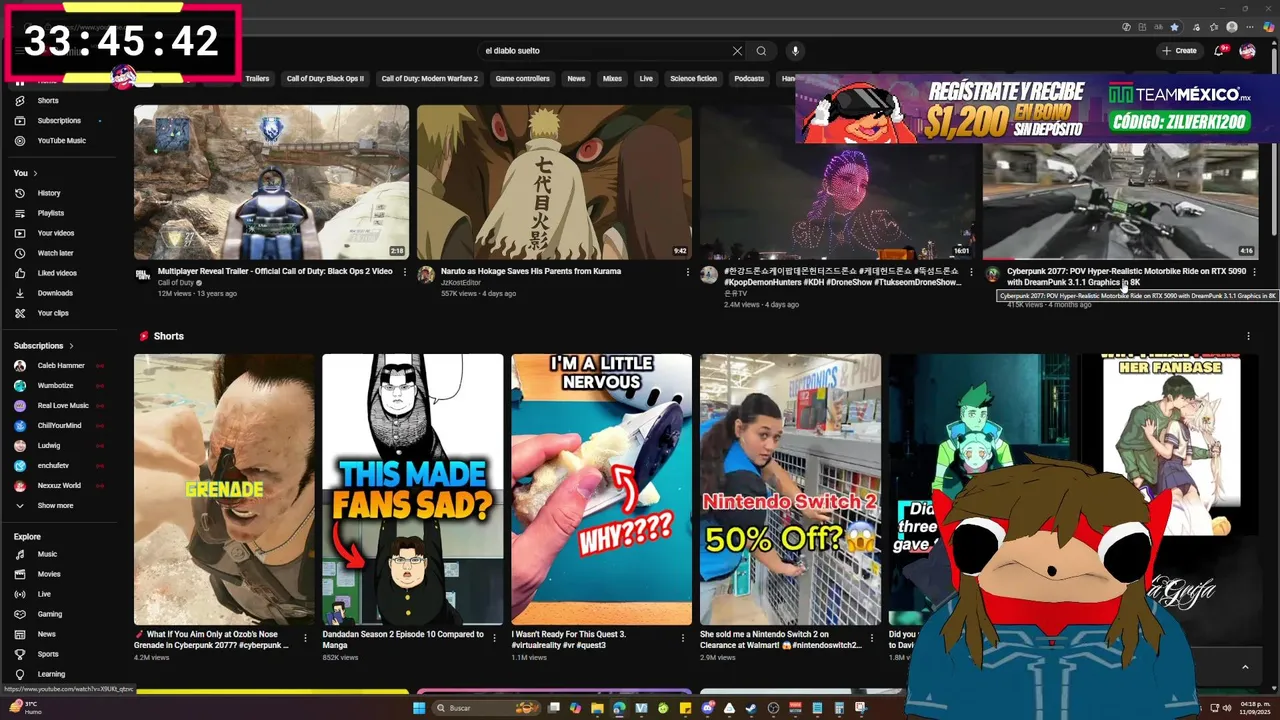Open YouTube Music from the sidebar
The image size is (1280, 720).
[60, 141]
